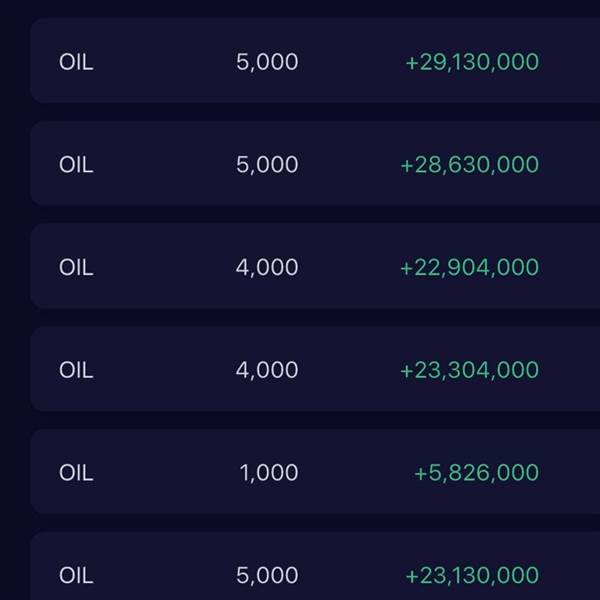Screen dimensions: 600x600
Task: Select OIL label in the +29,130,000 row
Action: [x=76, y=62]
